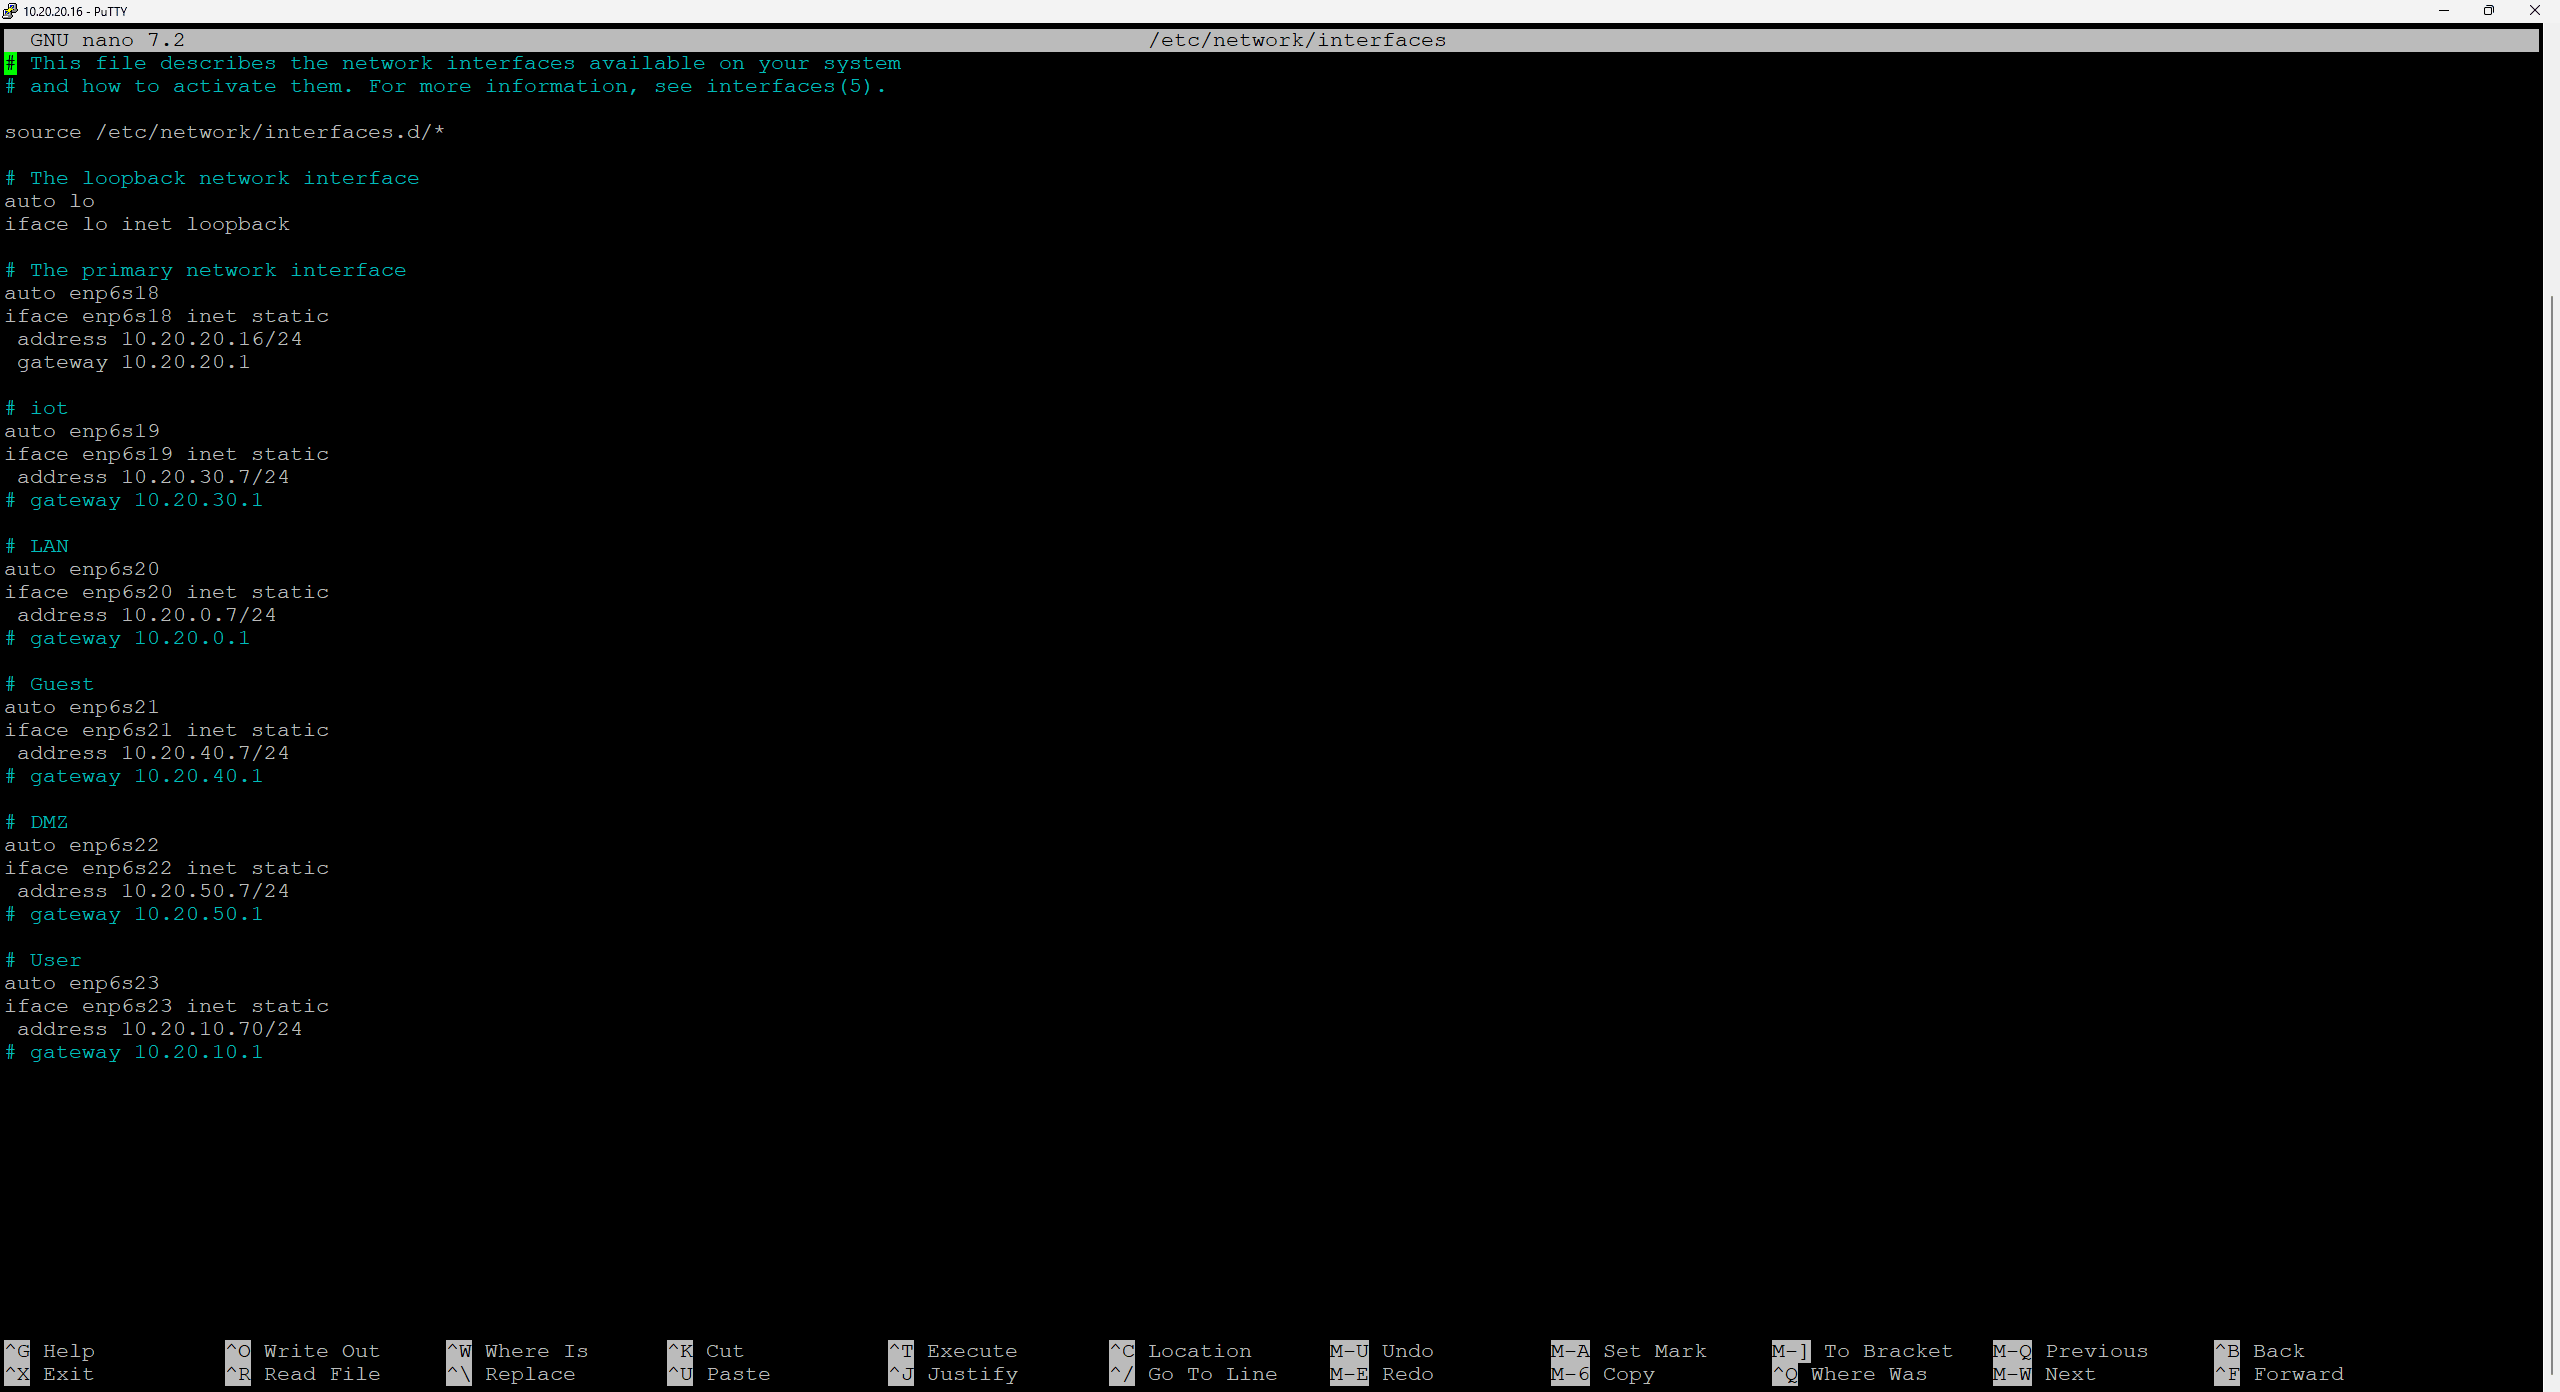2560x1392 pixels.
Task: Click the Read File label
Action: 322,1374
